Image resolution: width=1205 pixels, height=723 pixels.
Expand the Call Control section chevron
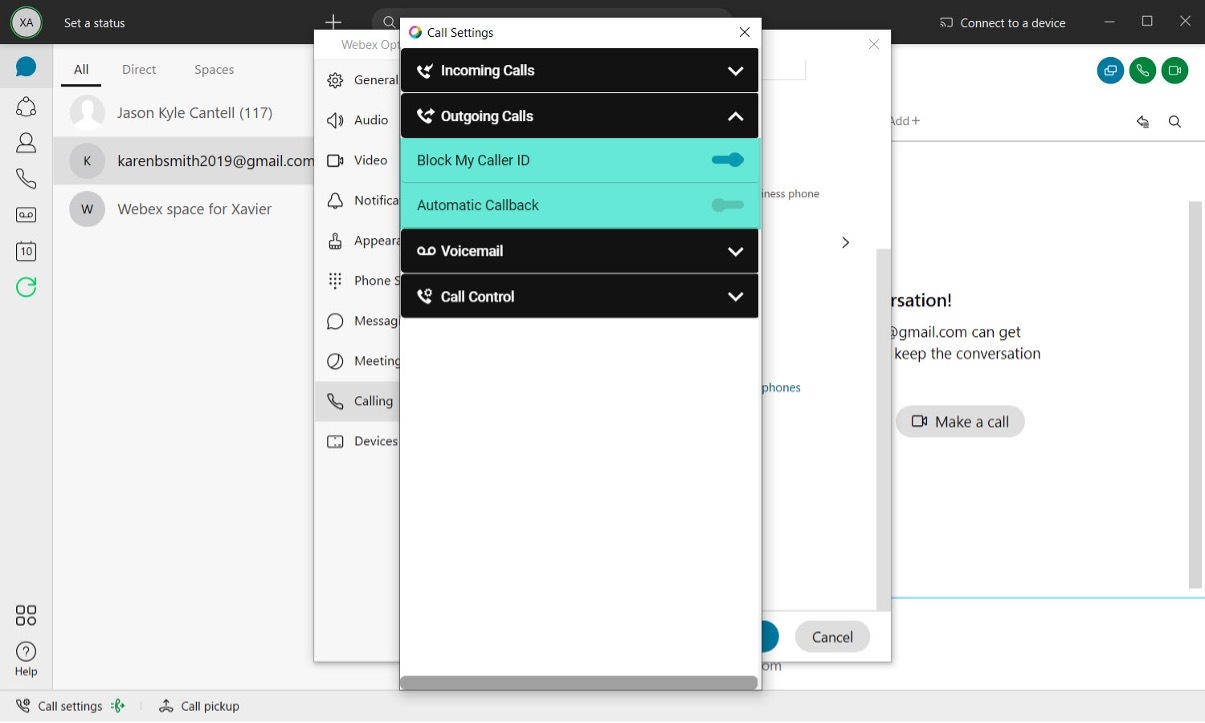pyautogui.click(x=736, y=296)
